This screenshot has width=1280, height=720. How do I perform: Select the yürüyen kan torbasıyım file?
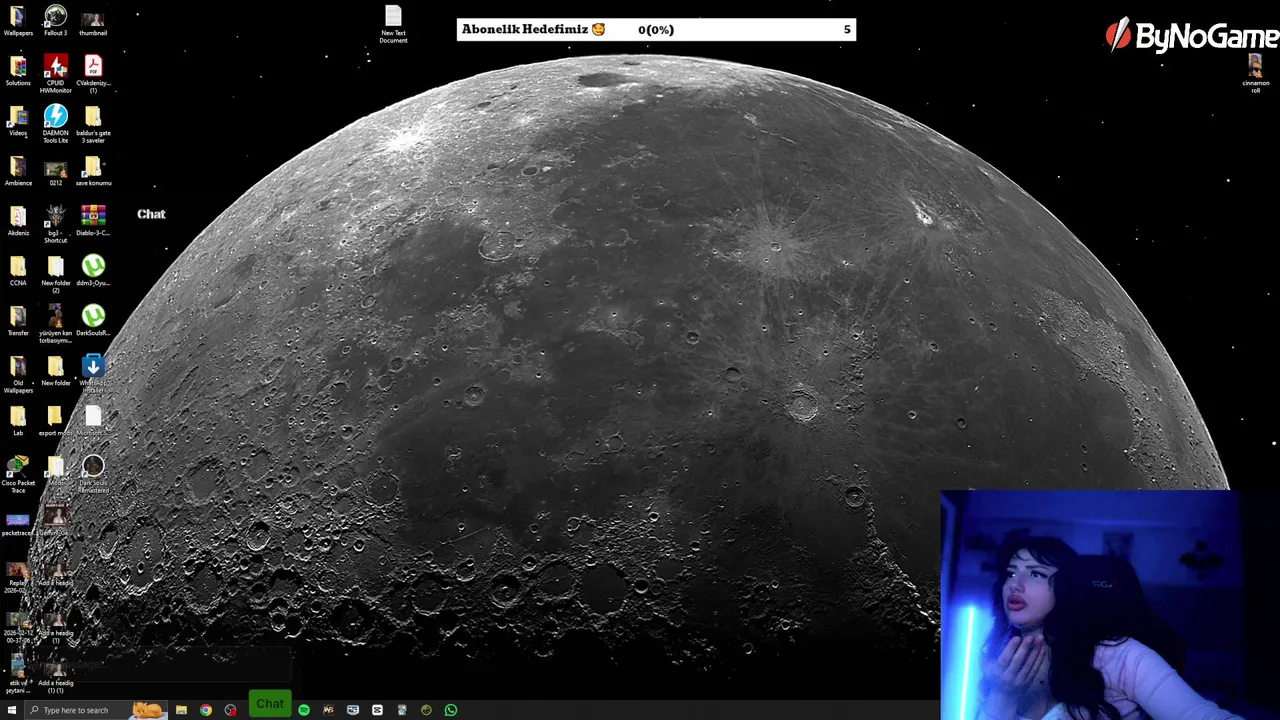click(x=56, y=324)
